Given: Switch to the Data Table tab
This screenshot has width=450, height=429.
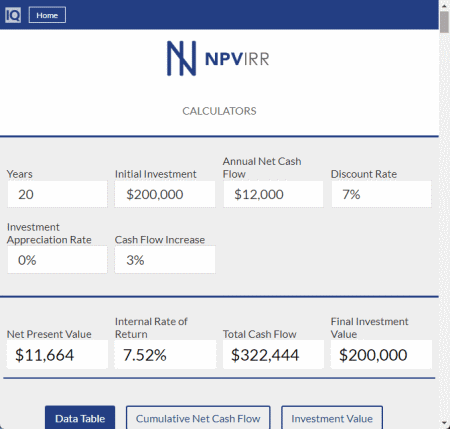Looking at the screenshot, I should tap(80, 418).
